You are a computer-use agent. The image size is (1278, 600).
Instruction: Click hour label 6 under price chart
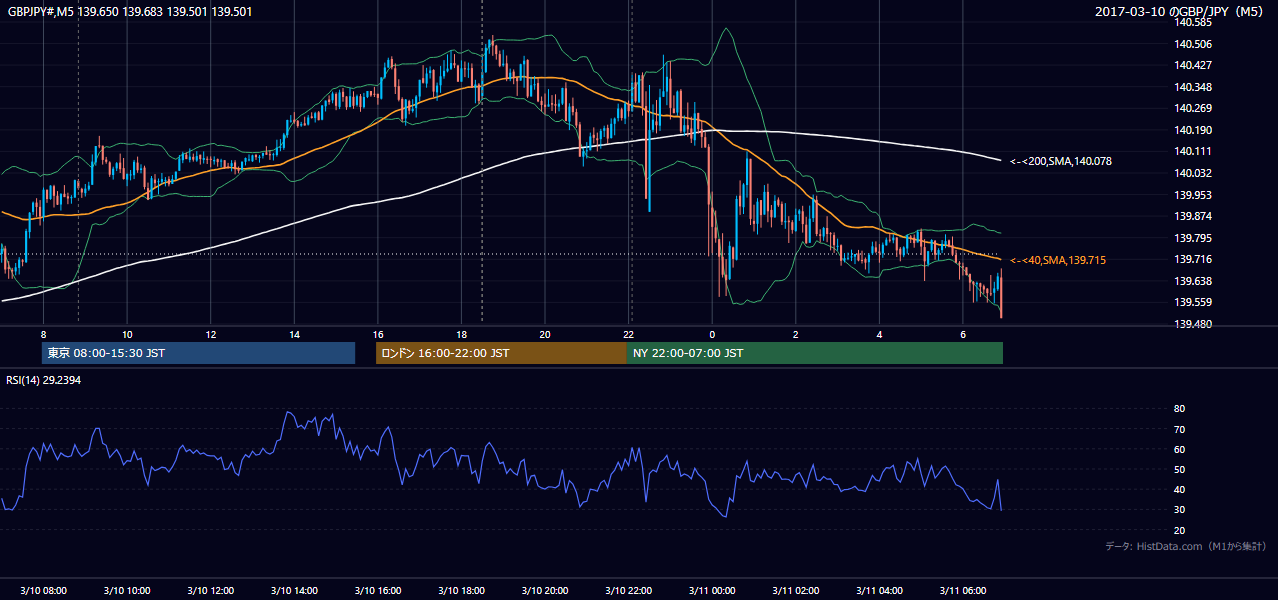pos(962,334)
